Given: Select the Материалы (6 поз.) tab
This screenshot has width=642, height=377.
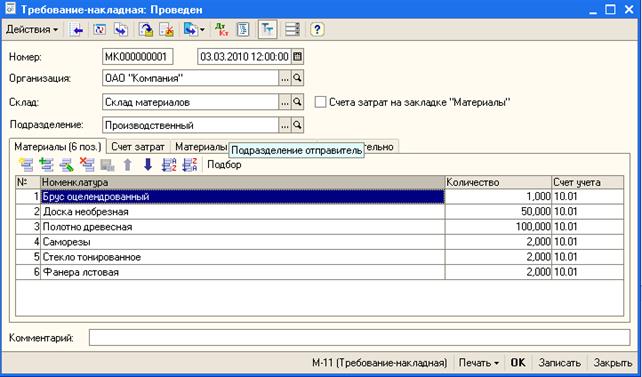Looking at the screenshot, I should point(57,146).
